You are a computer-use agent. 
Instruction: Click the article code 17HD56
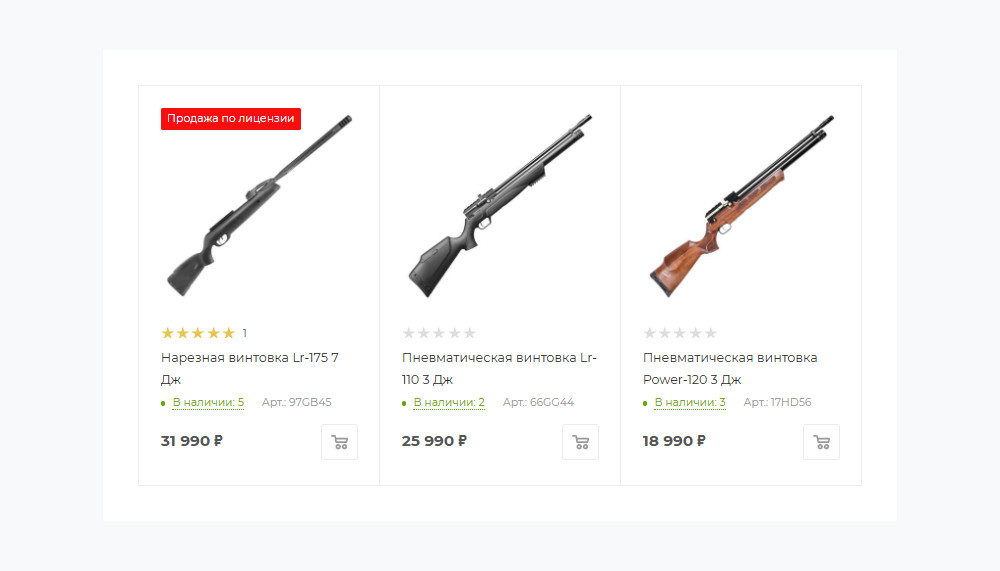click(x=777, y=402)
